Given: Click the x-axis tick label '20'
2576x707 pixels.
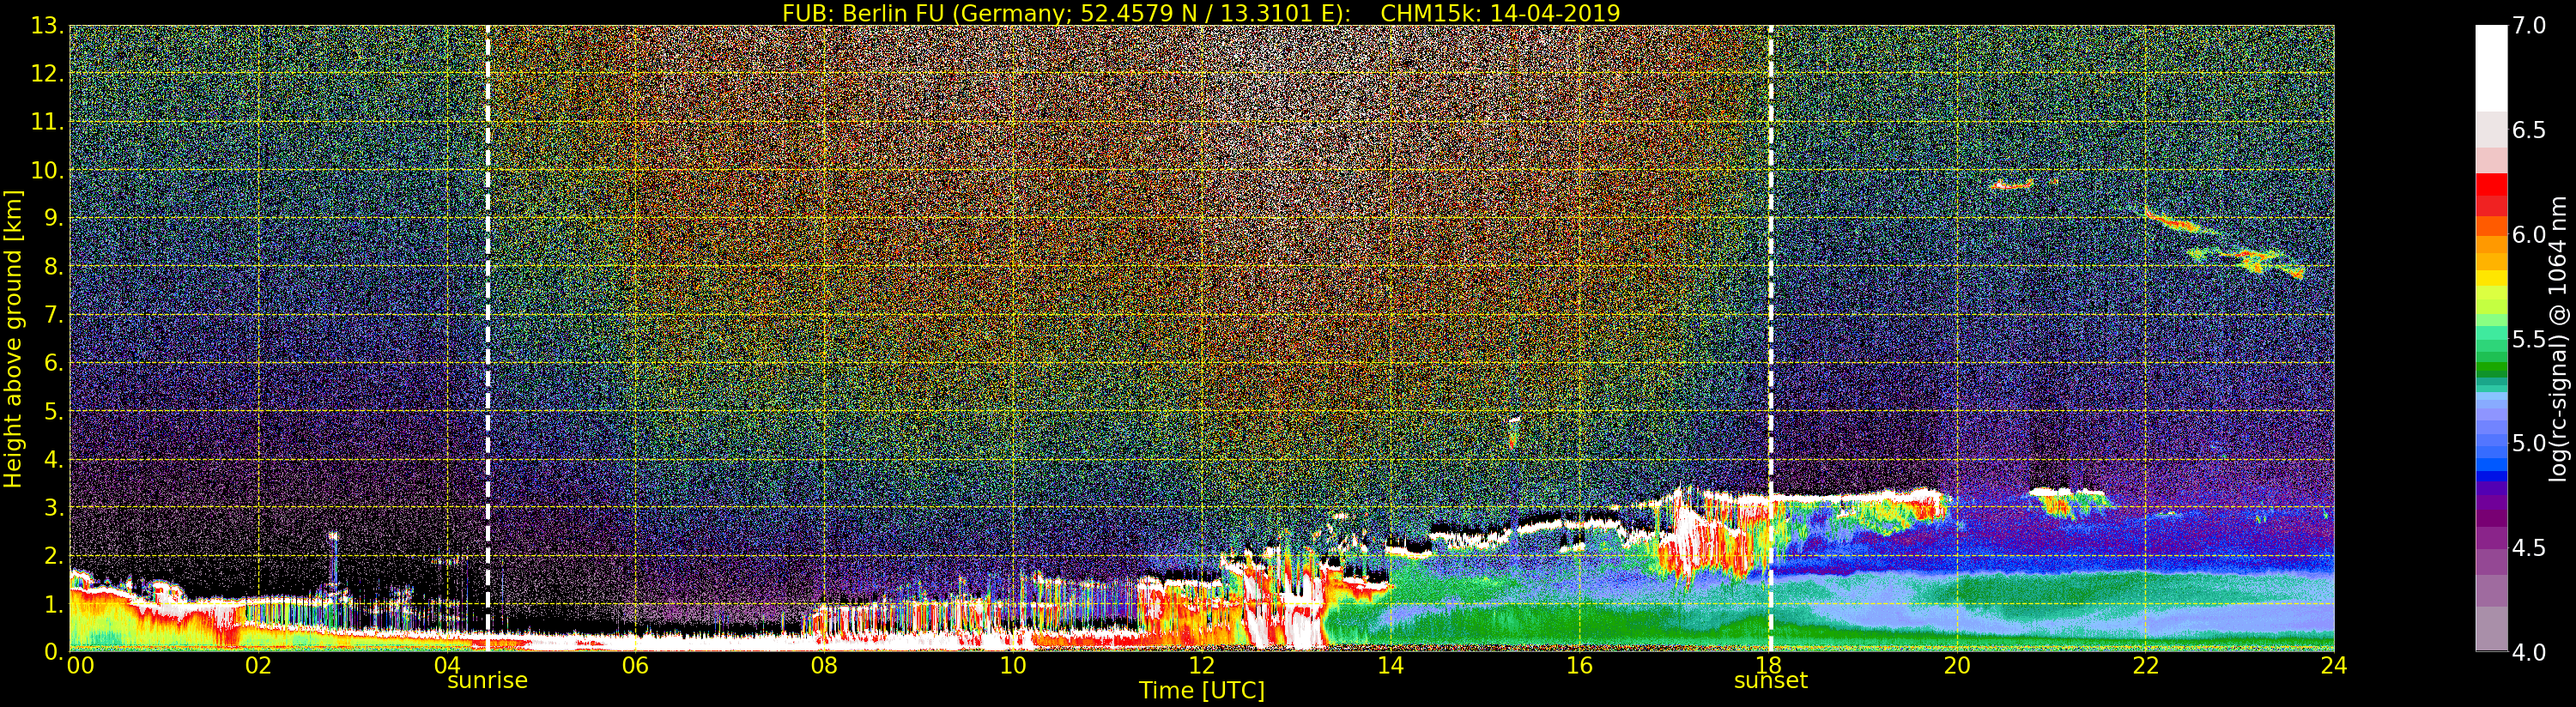Looking at the screenshot, I should click(x=1956, y=666).
